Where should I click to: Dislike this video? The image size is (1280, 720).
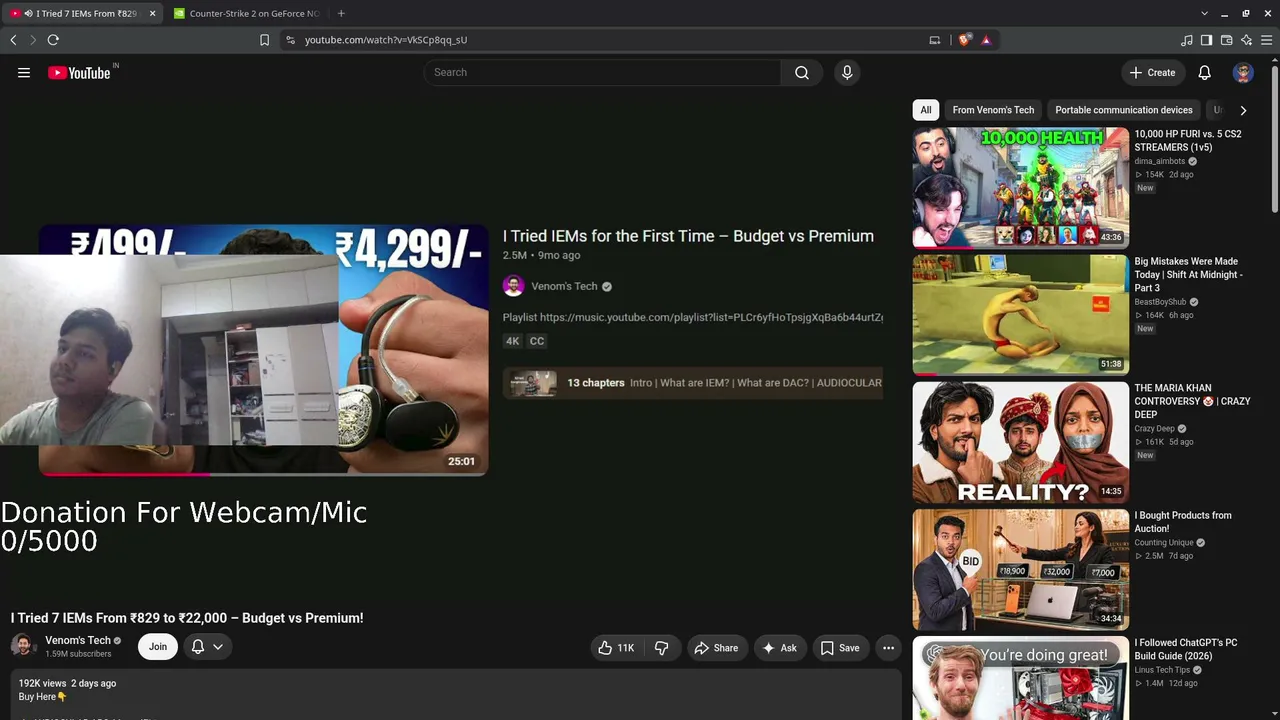point(662,648)
